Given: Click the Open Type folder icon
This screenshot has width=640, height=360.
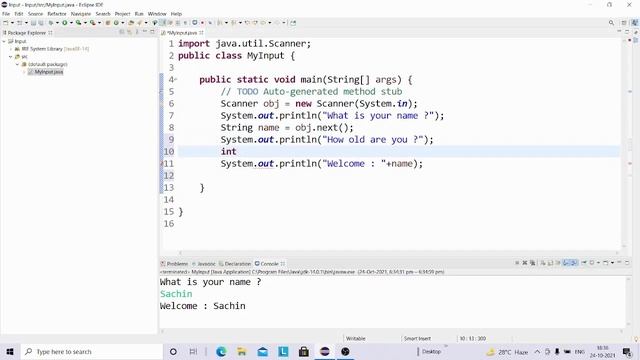Looking at the screenshot, I should point(131,23).
